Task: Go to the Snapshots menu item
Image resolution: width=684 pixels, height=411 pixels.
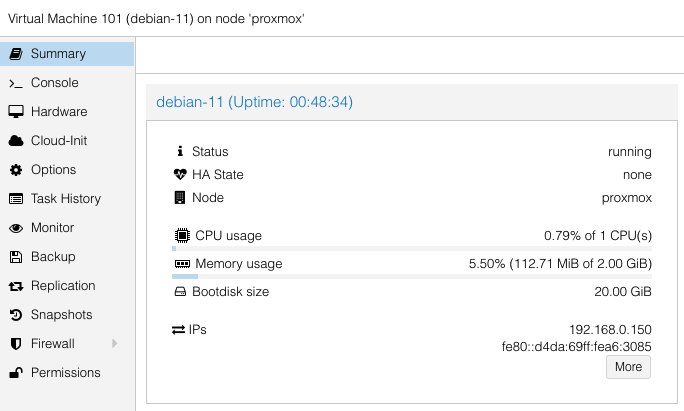Action: [61, 315]
